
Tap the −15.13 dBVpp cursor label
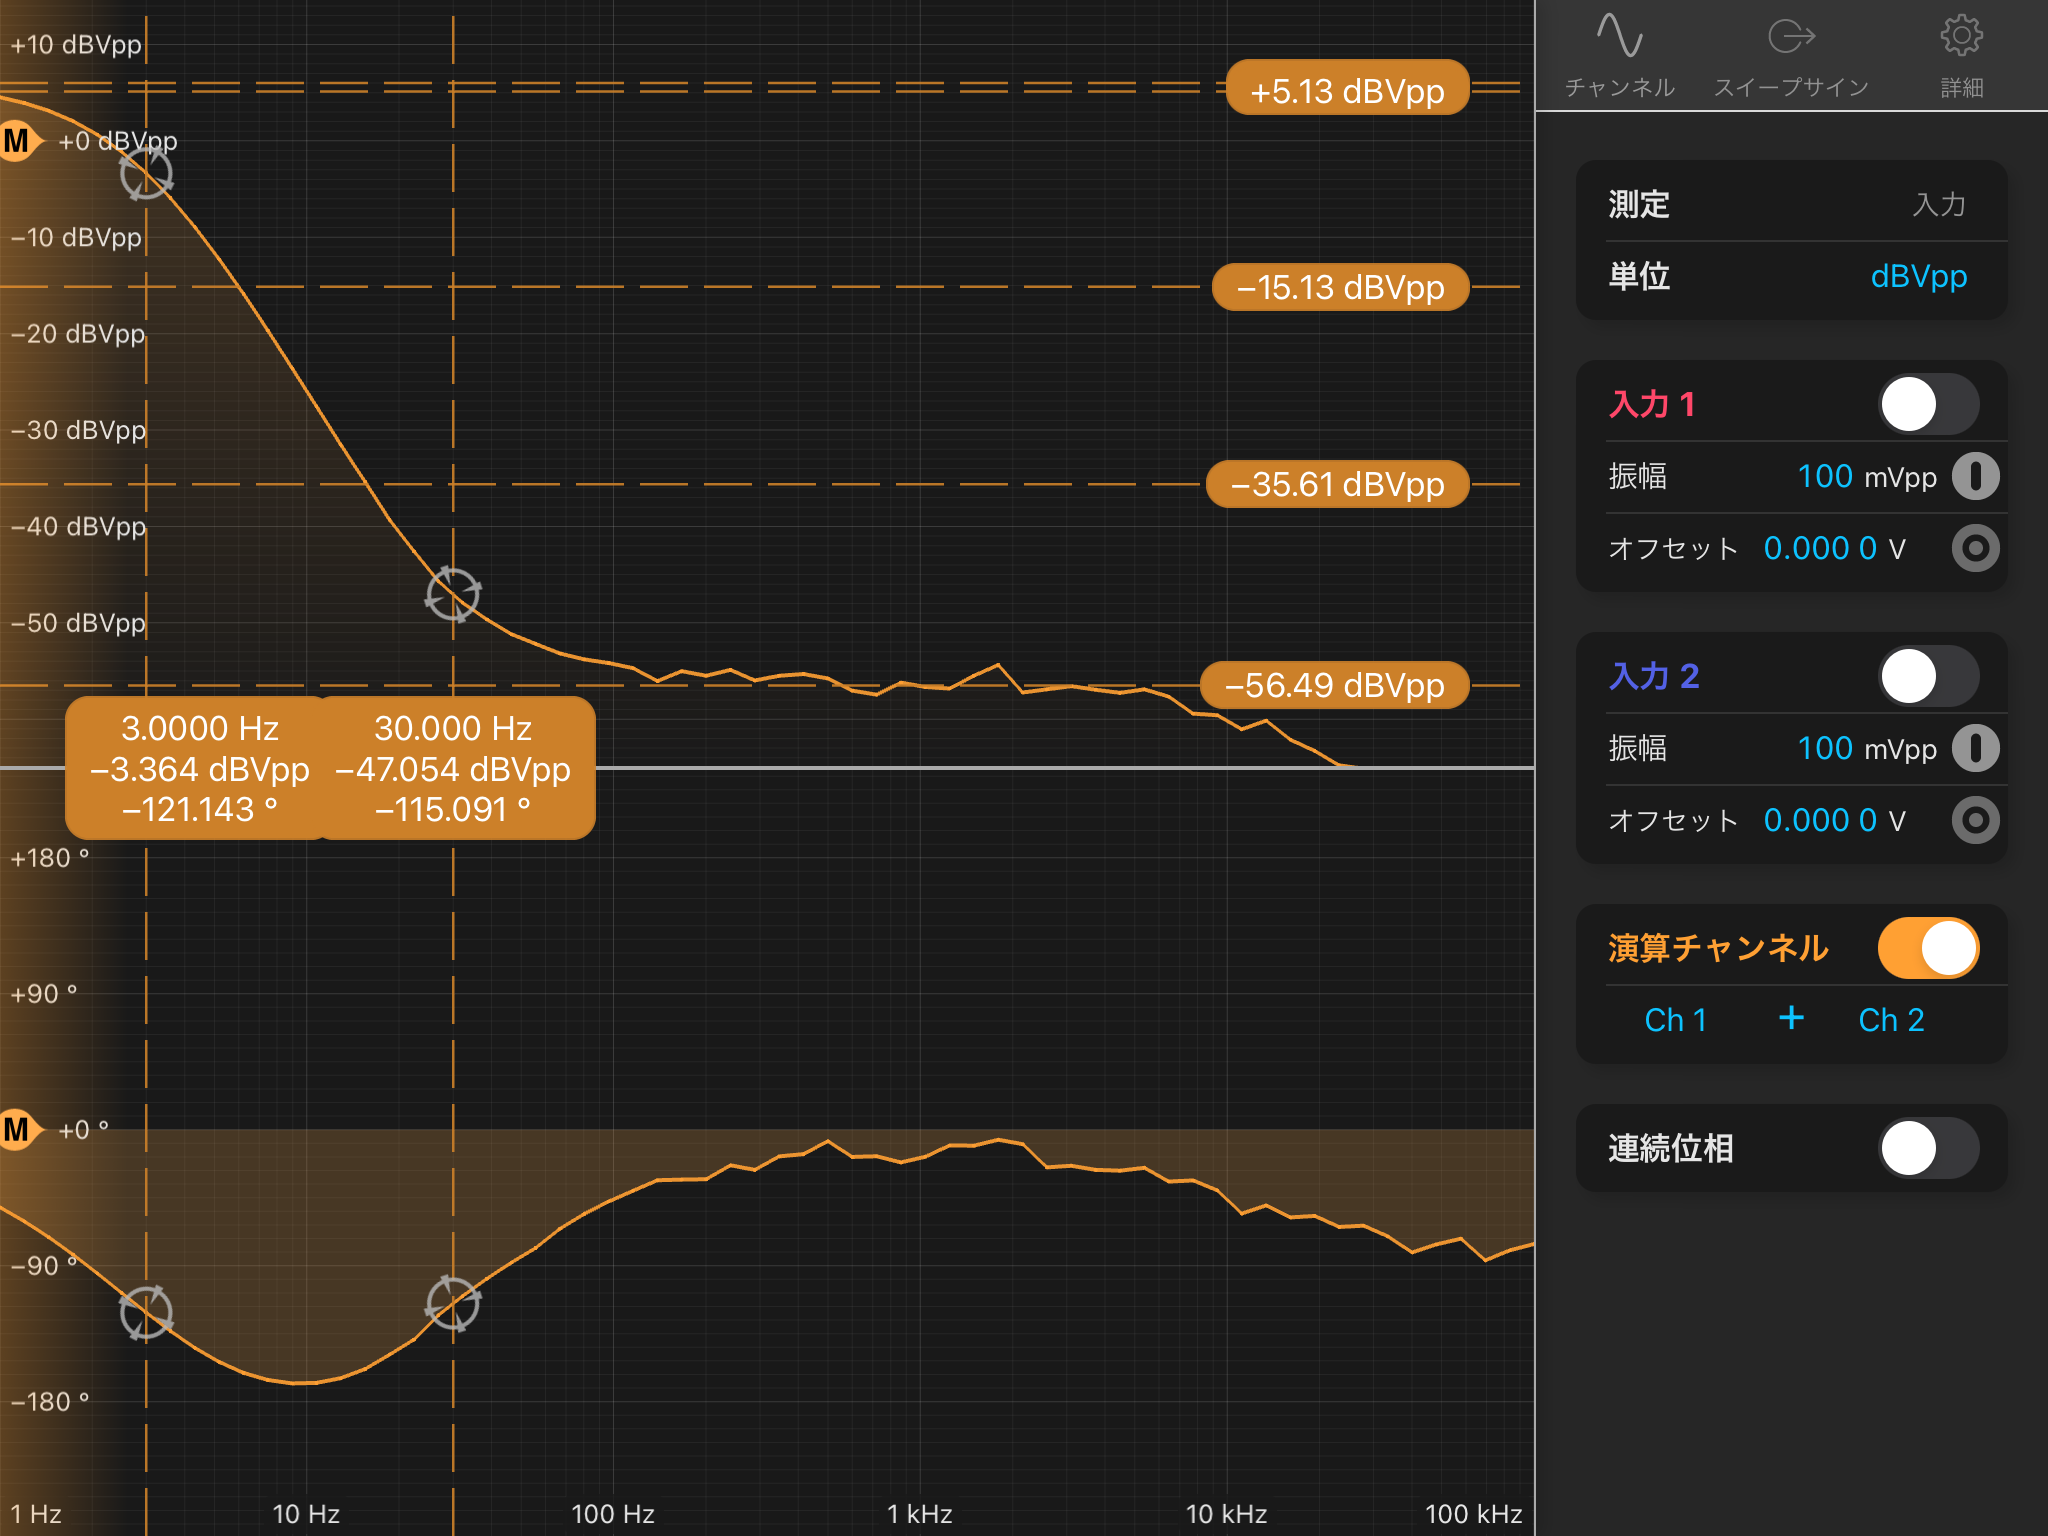(x=1341, y=287)
